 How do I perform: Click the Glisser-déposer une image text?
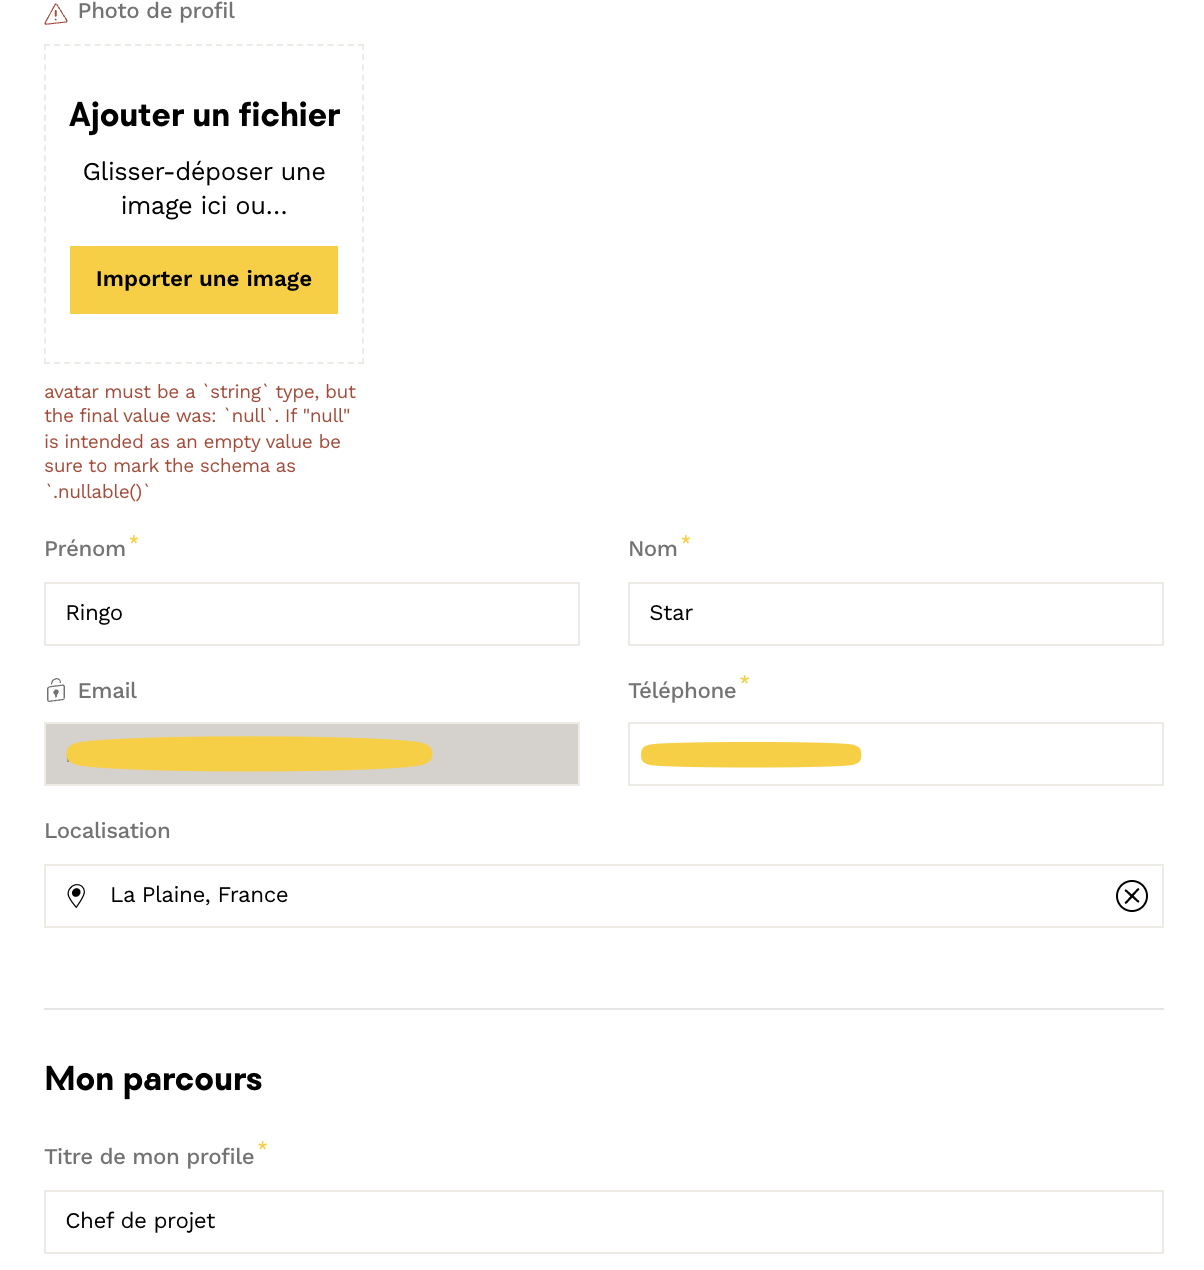204,189
